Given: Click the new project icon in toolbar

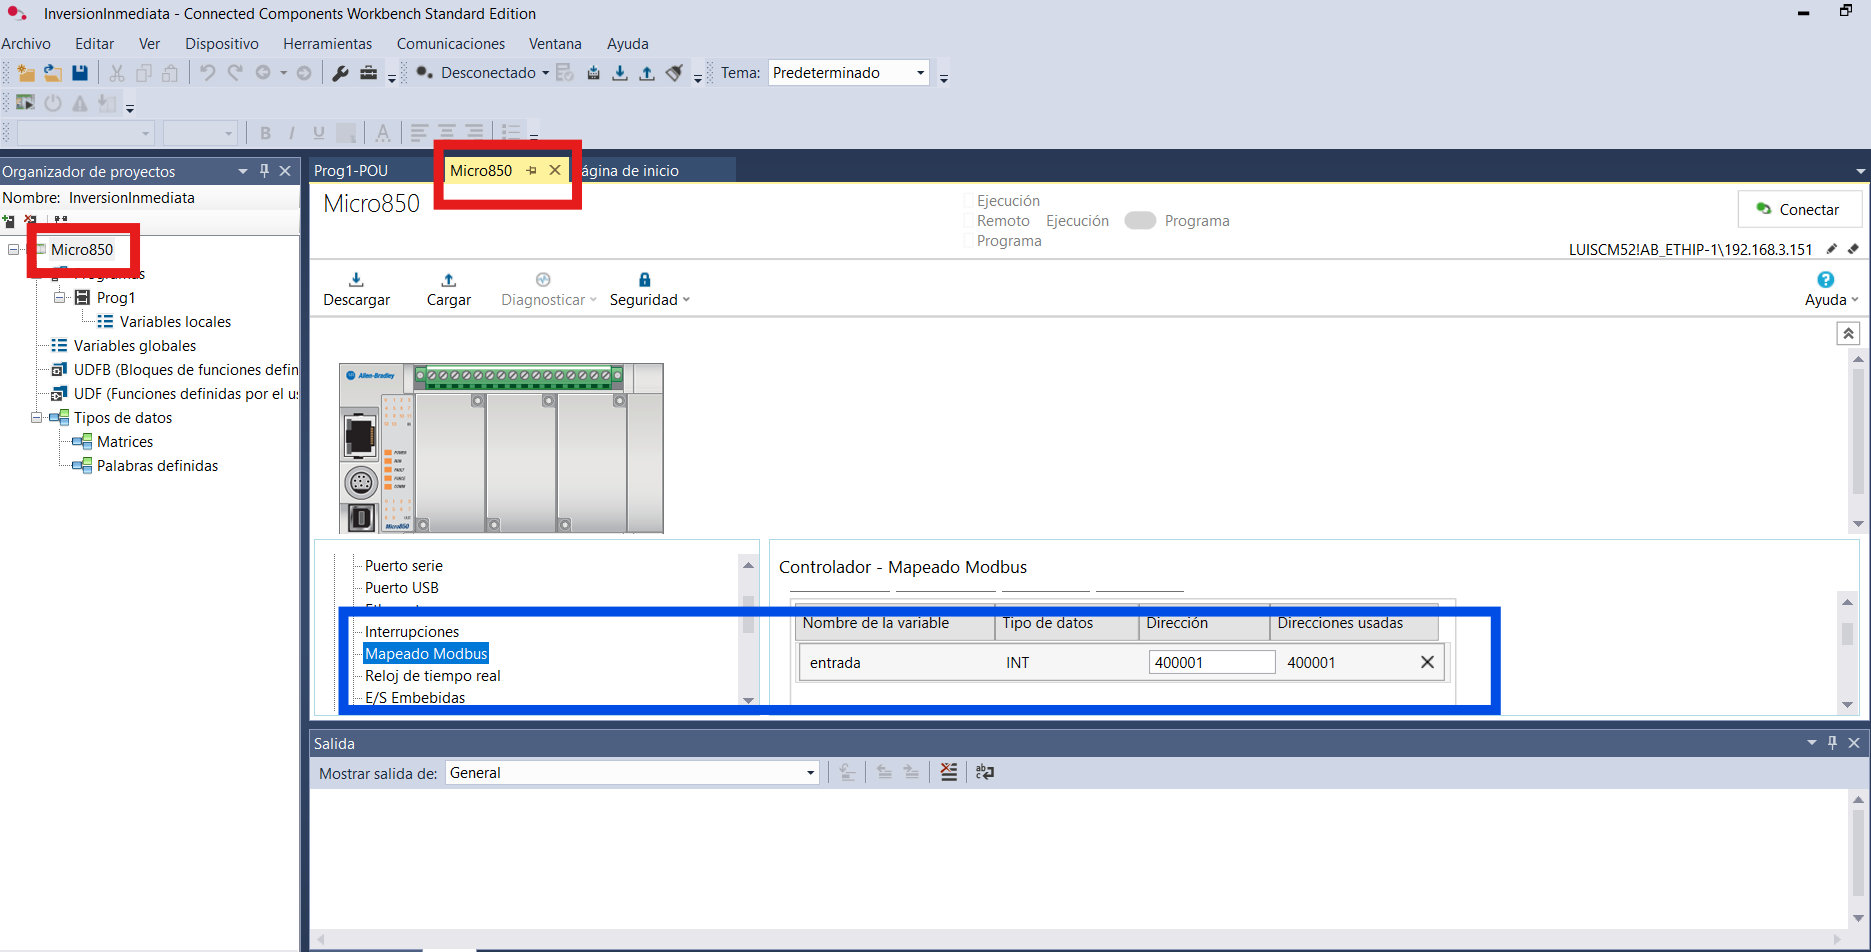Looking at the screenshot, I should tap(26, 73).
